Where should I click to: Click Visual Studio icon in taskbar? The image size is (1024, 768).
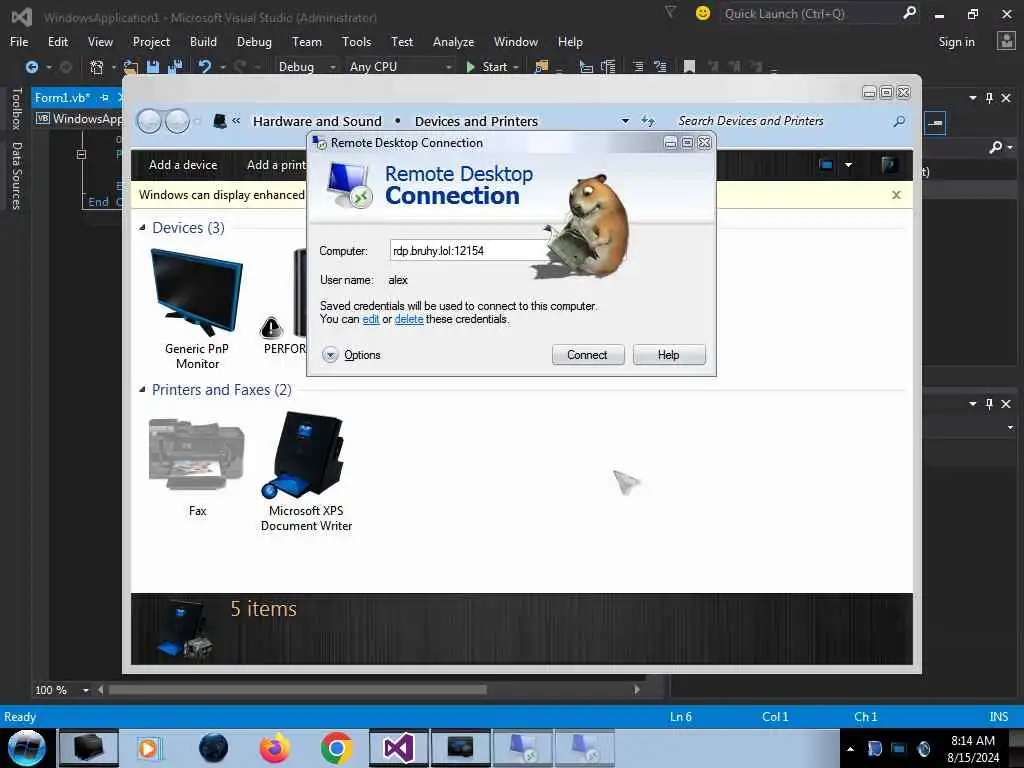pyautogui.click(x=398, y=748)
